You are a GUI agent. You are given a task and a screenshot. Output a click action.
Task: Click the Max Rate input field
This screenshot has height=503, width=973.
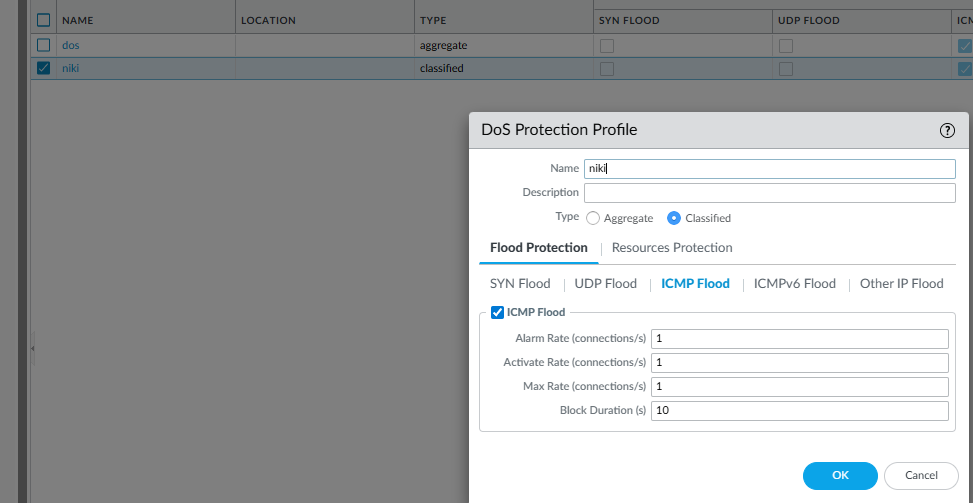point(799,386)
